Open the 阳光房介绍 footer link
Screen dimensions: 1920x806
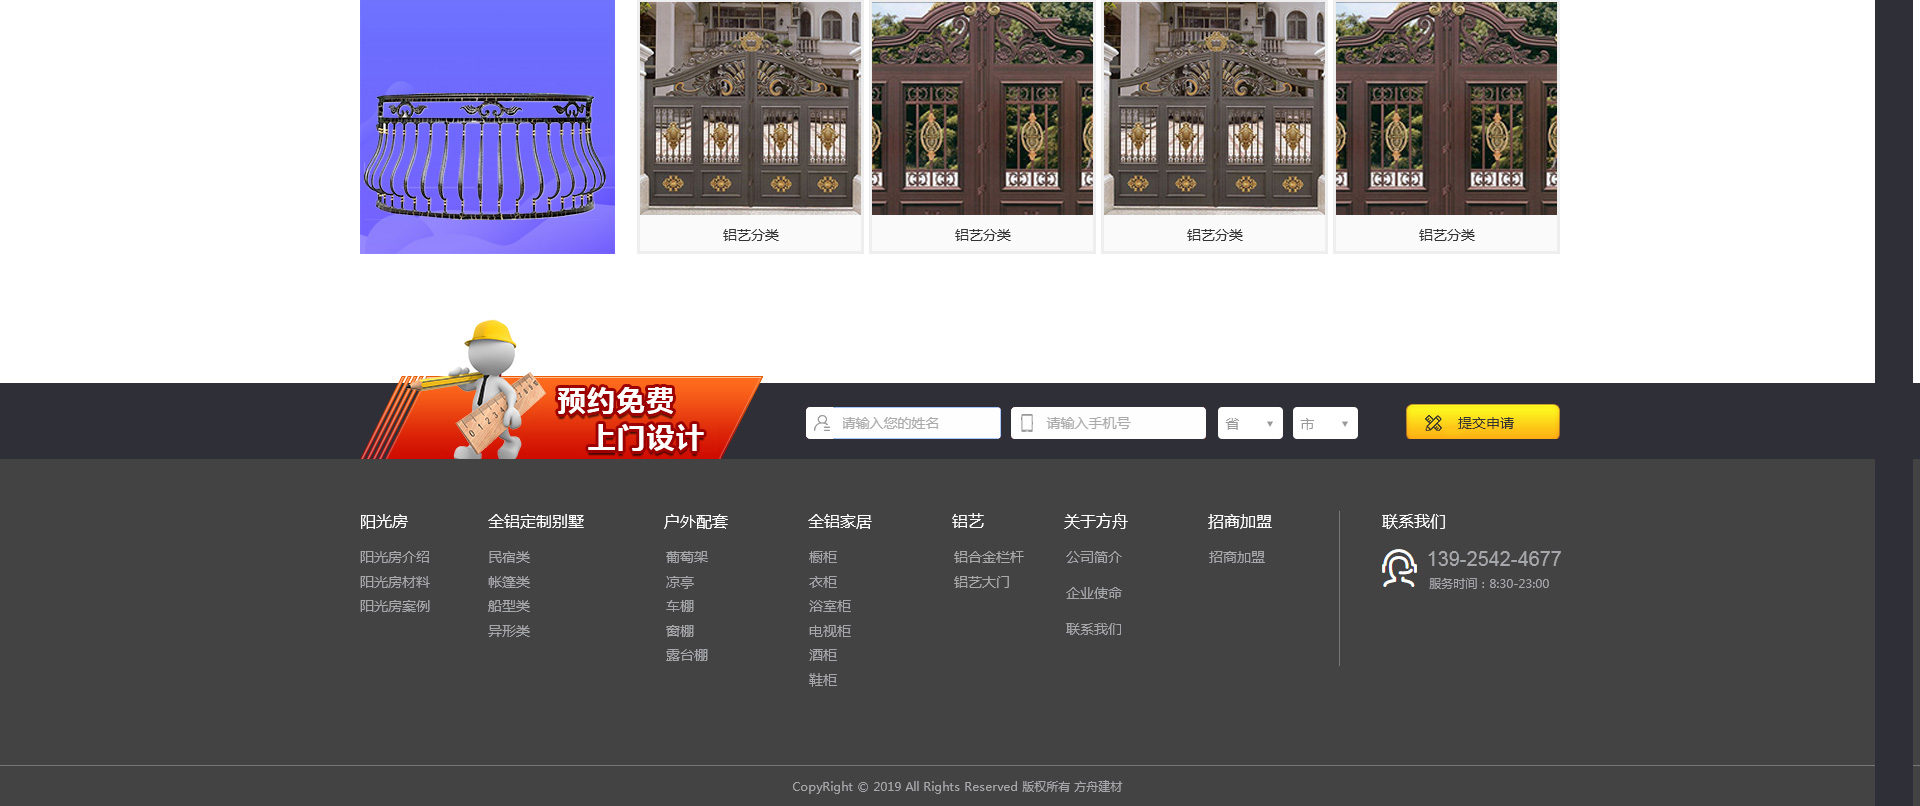pyautogui.click(x=395, y=557)
